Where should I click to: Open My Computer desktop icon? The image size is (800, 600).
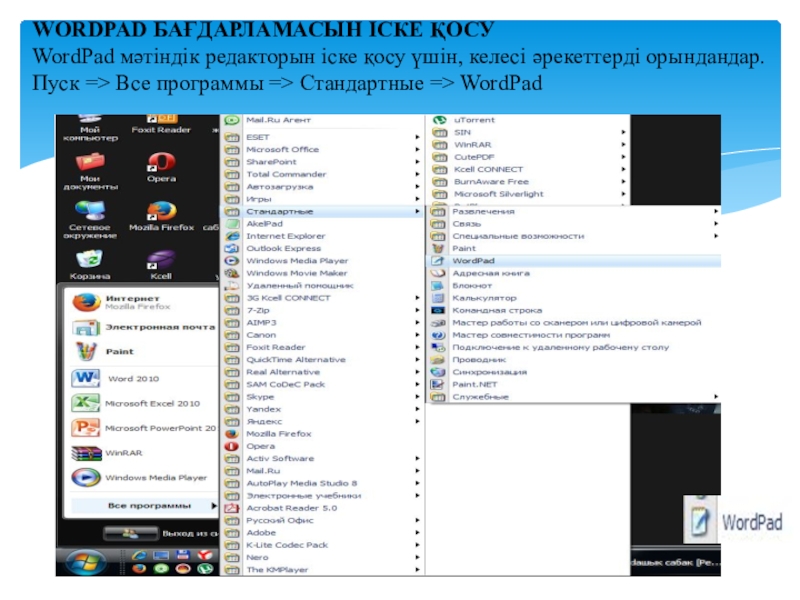(x=90, y=128)
